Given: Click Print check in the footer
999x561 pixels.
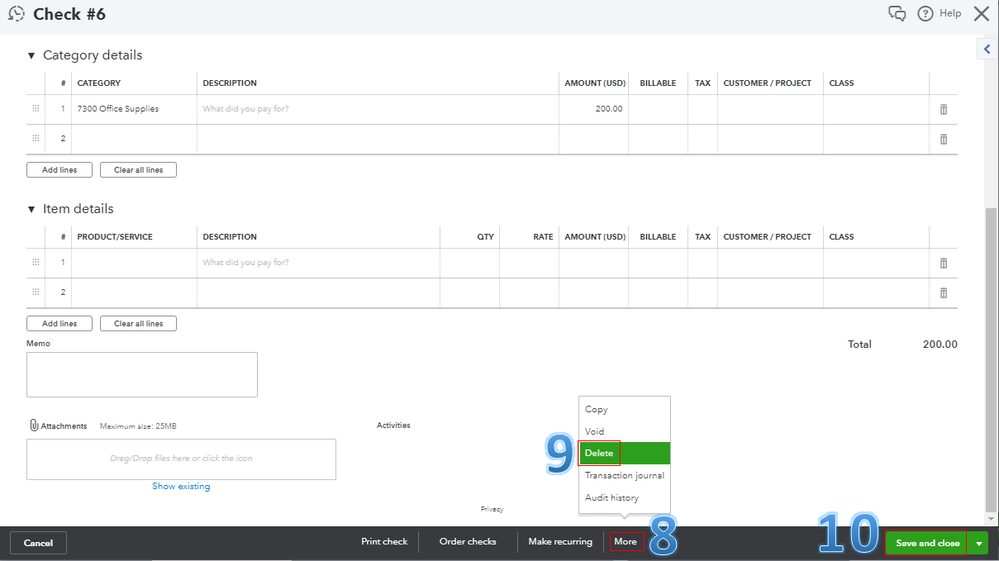Looking at the screenshot, I should [x=384, y=541].
